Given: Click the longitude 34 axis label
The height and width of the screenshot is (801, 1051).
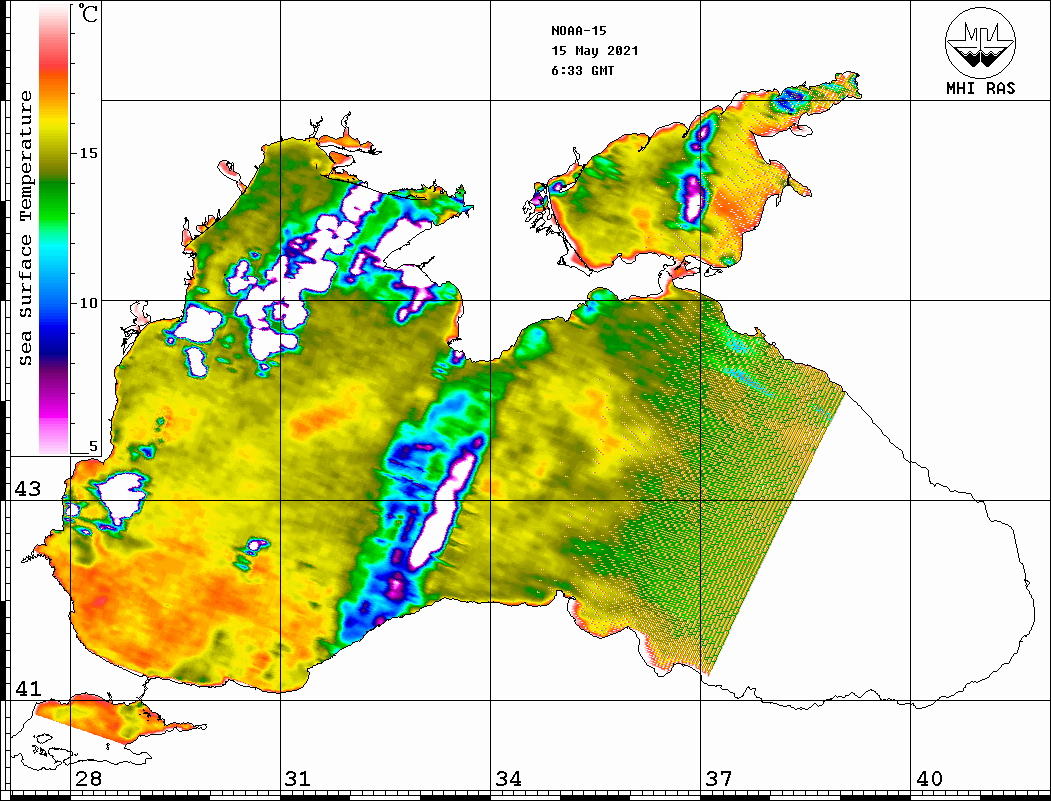Looking at the screenshot, I should click(508, 779).
